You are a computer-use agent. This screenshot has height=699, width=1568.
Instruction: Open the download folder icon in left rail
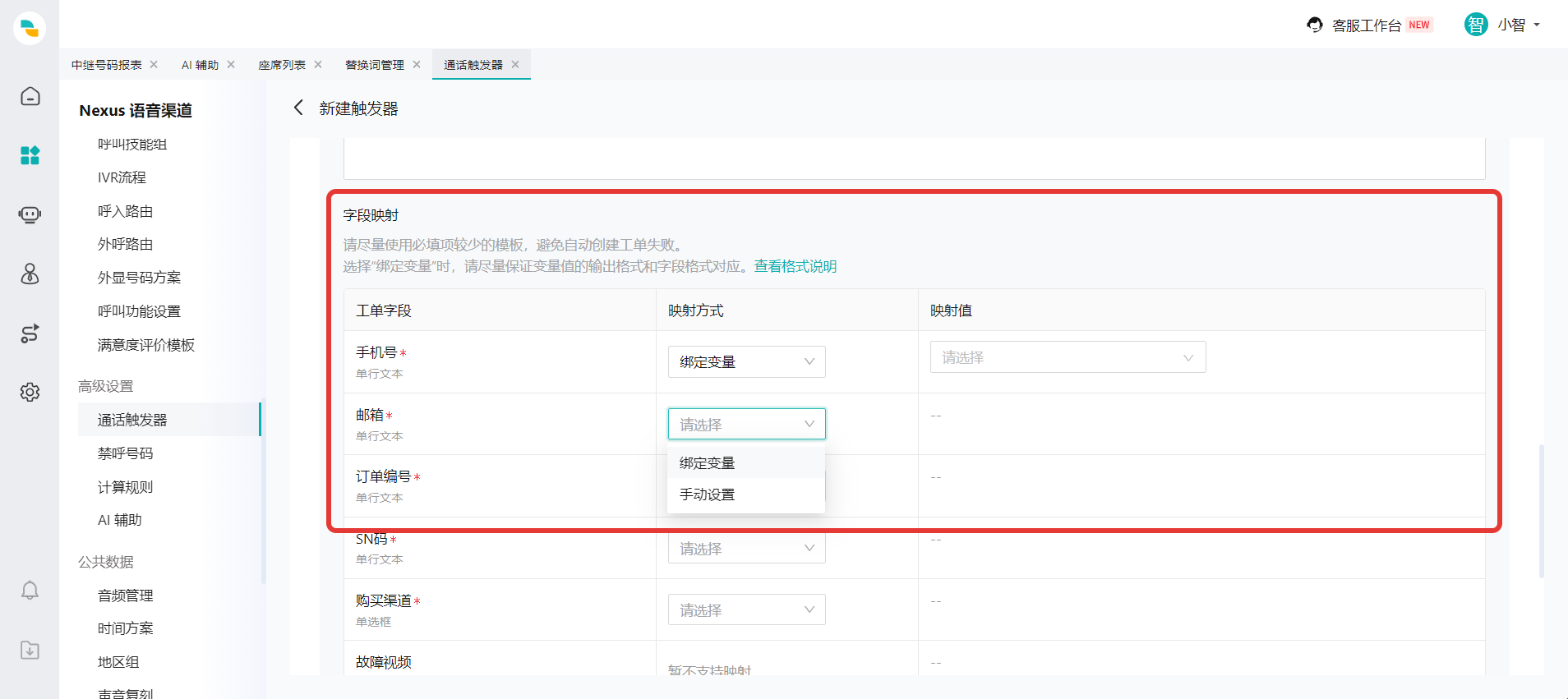(30, 650)
